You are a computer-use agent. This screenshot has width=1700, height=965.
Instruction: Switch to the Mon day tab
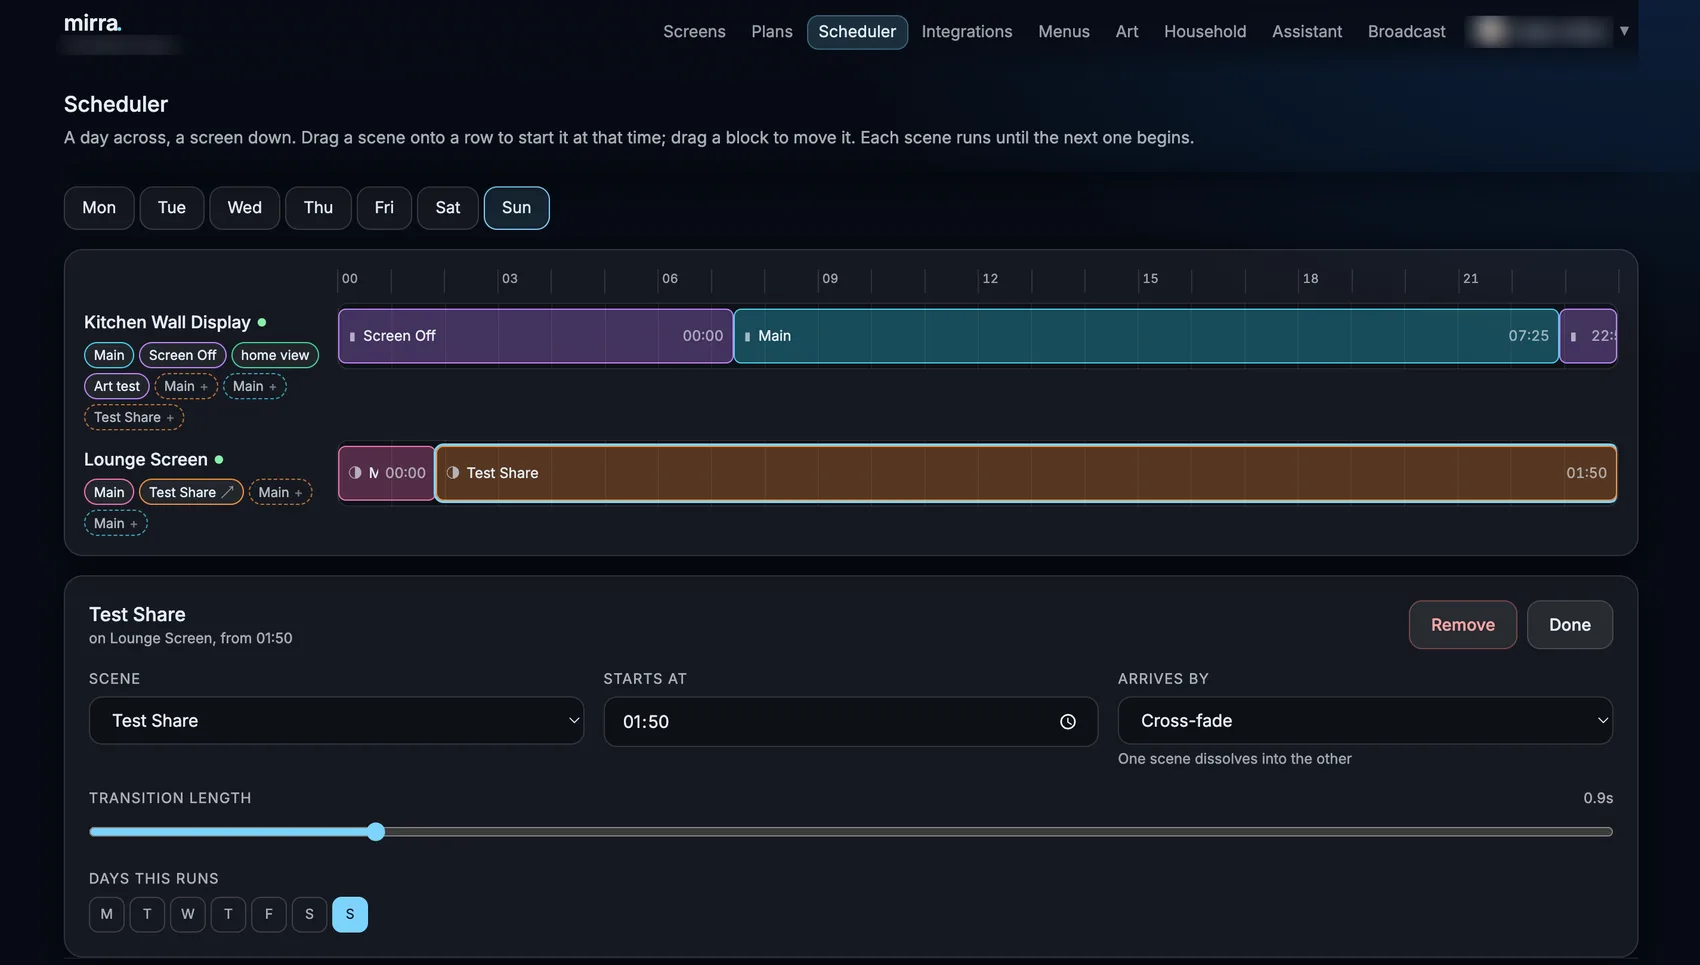tap(99, 208)
